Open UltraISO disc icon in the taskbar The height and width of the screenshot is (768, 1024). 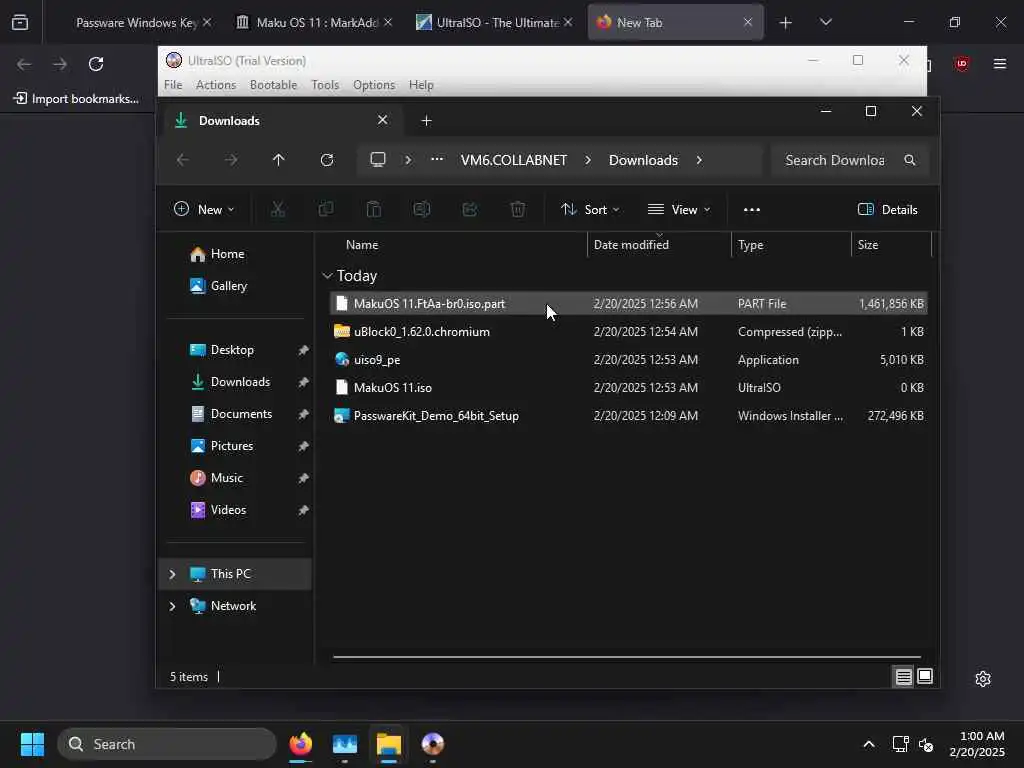[x=432, y=744]
